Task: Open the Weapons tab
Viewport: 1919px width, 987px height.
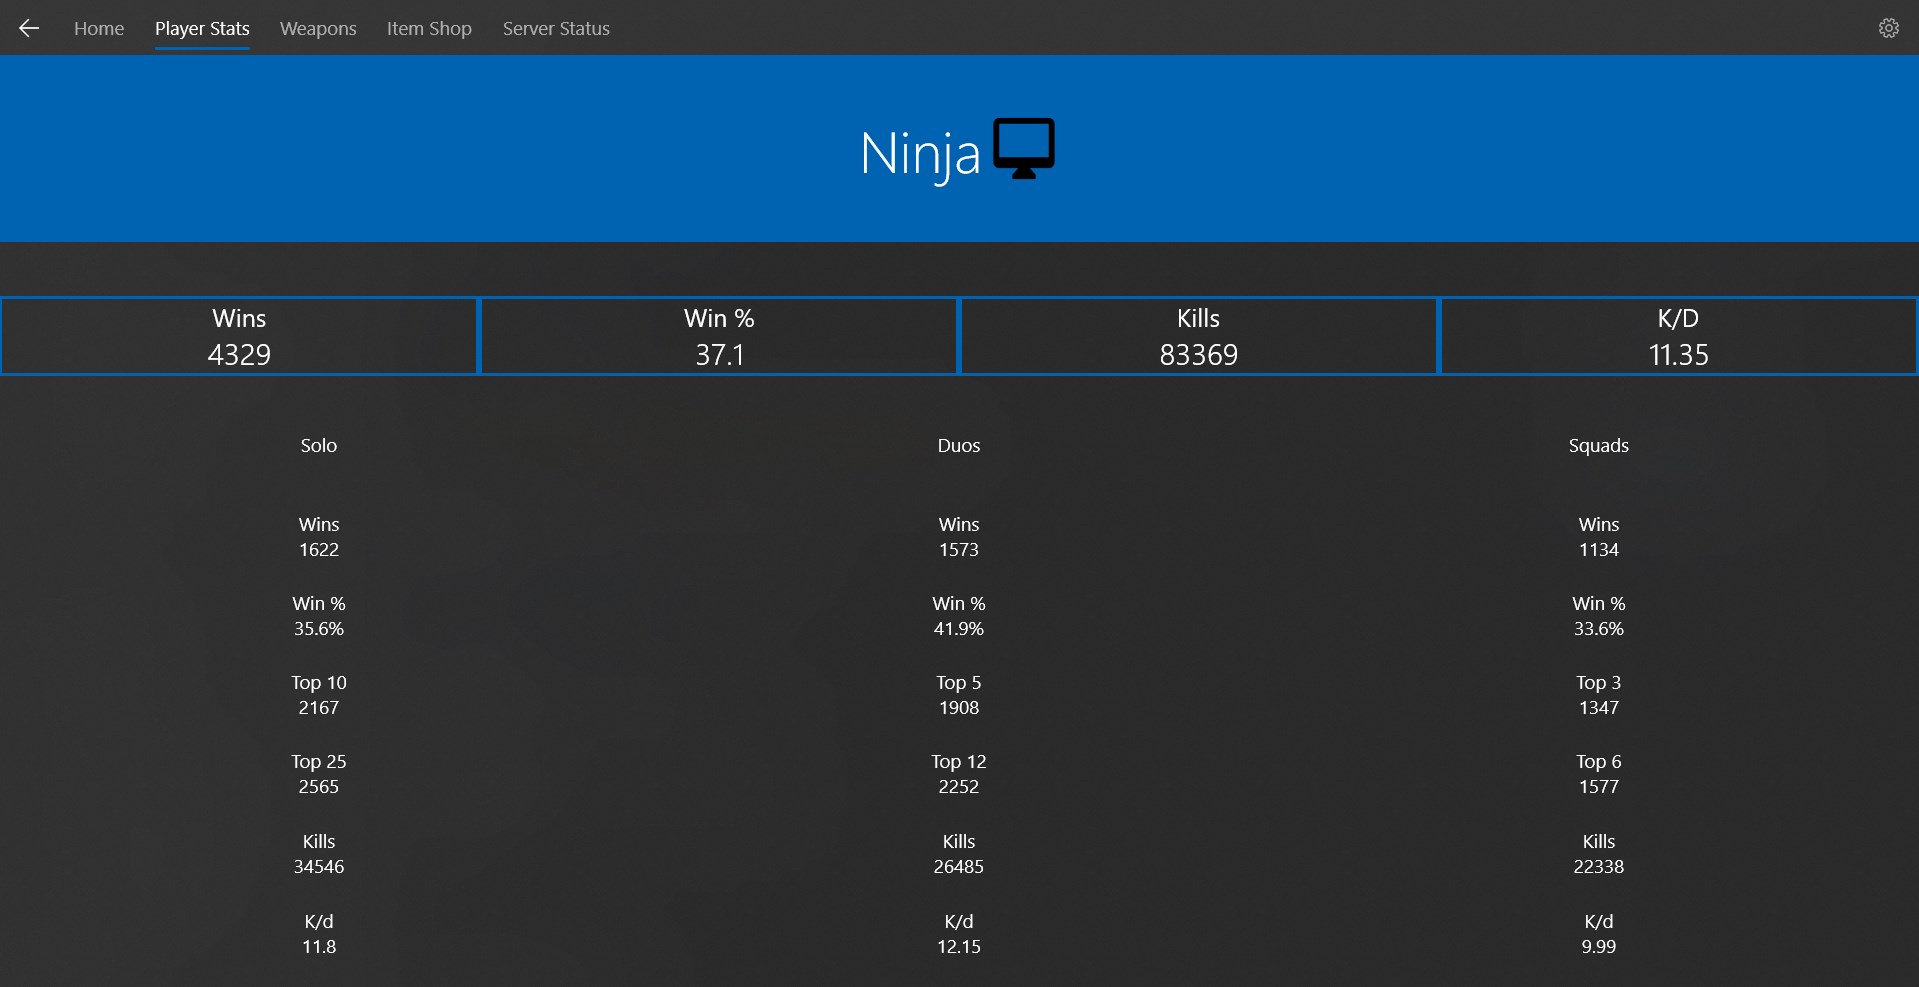Action: [x=318, y=29]
